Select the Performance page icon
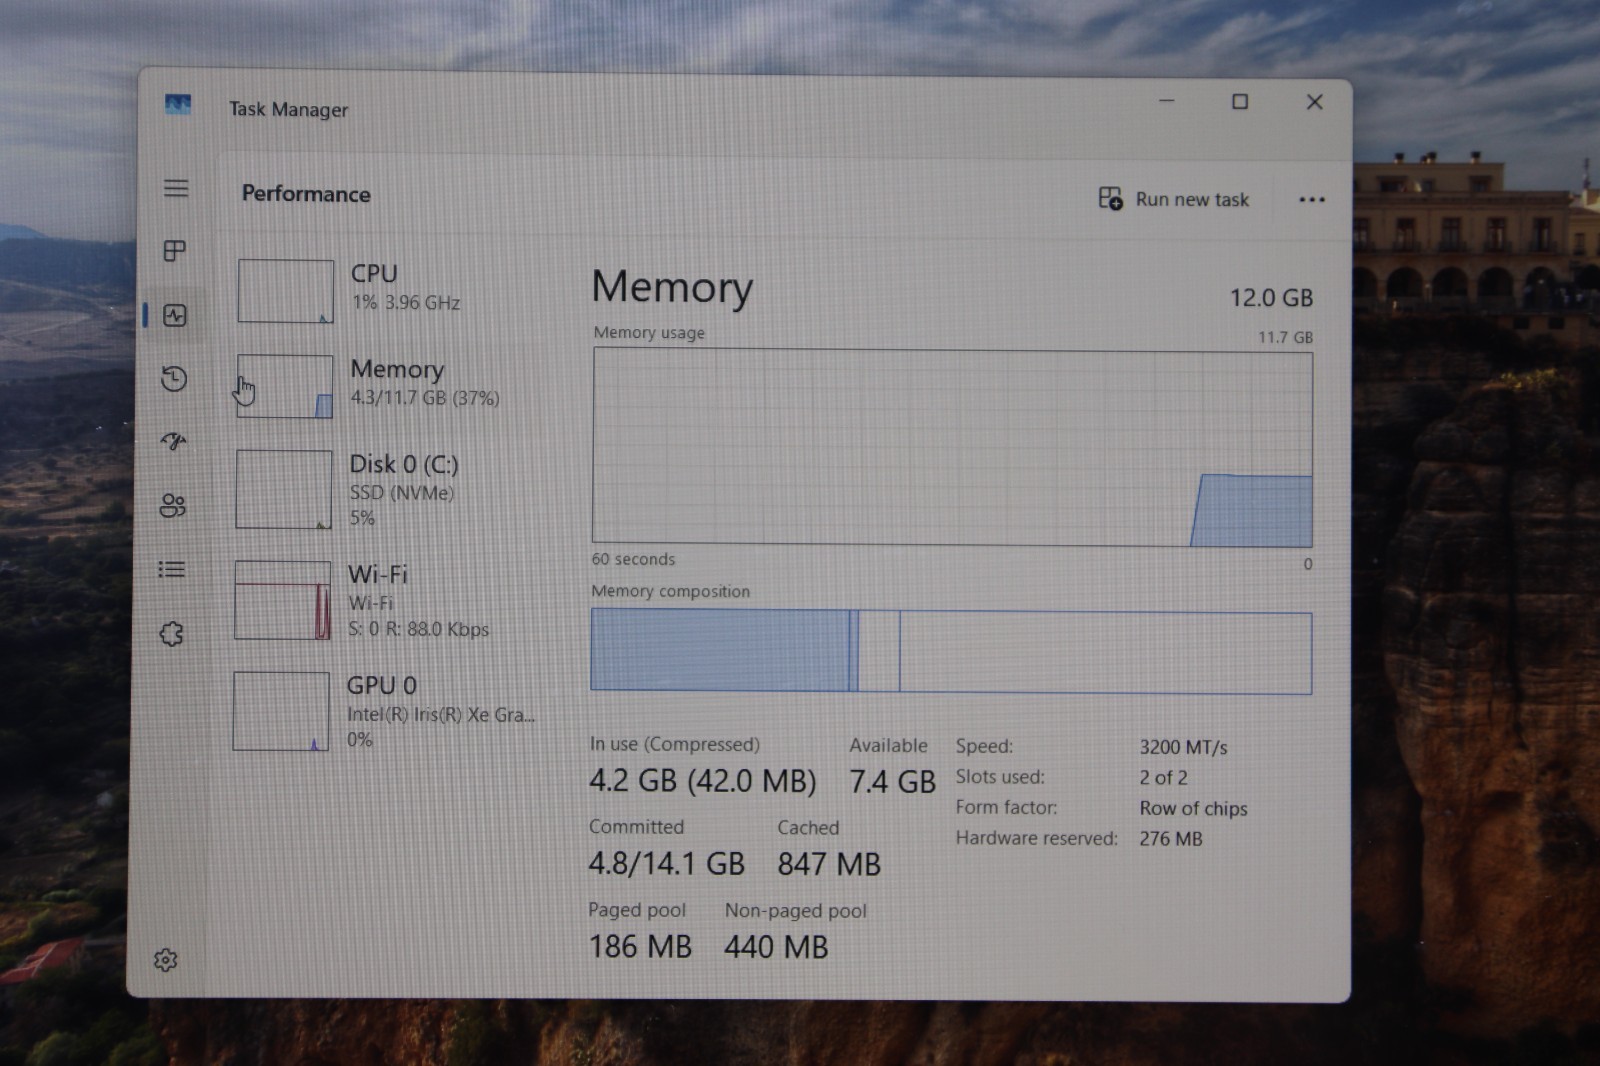 tap(175, 316)
